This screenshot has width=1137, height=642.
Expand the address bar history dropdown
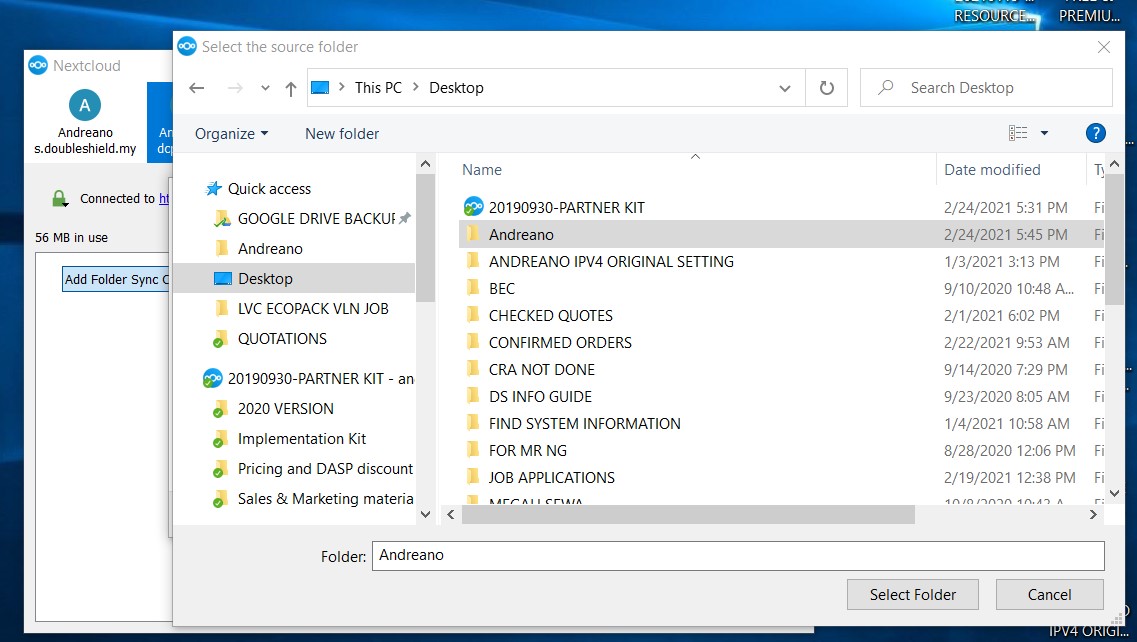click(x=785, y=88)
